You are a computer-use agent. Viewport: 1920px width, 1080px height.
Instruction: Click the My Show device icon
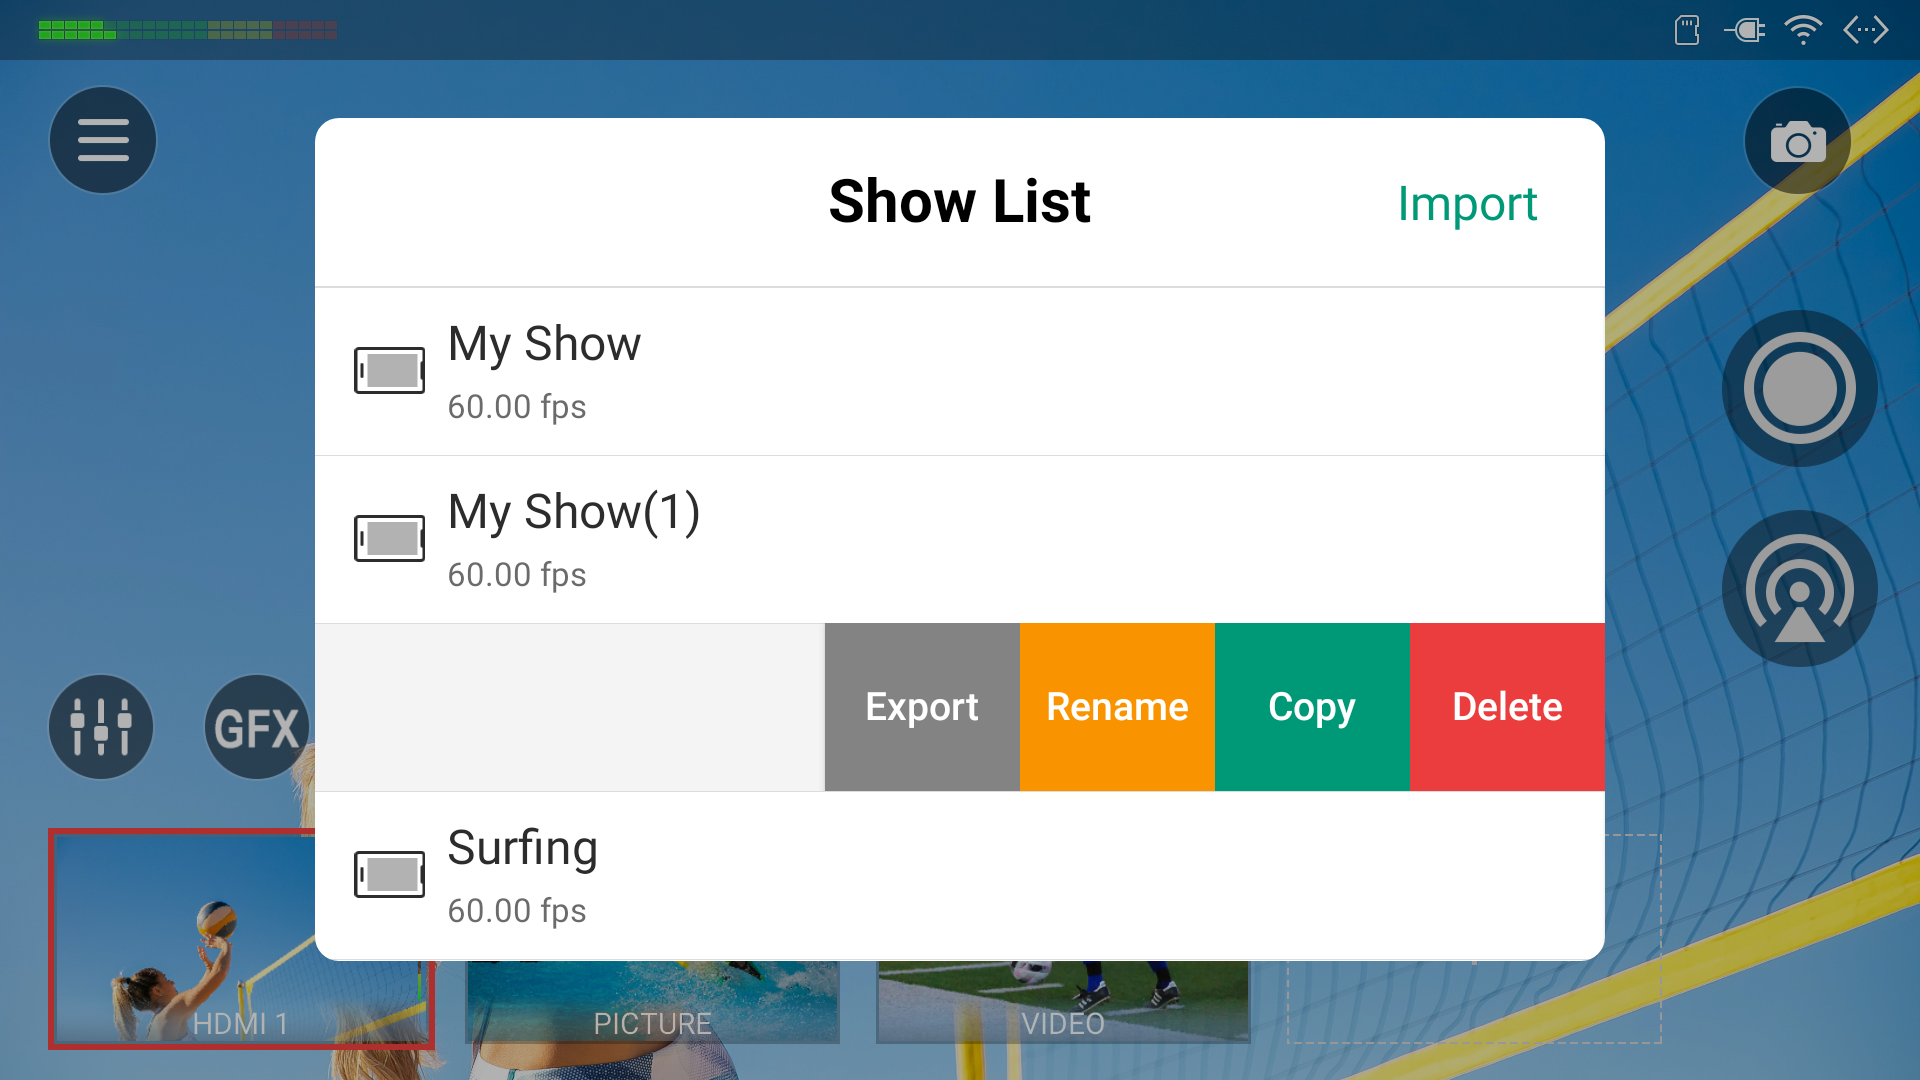389,371
